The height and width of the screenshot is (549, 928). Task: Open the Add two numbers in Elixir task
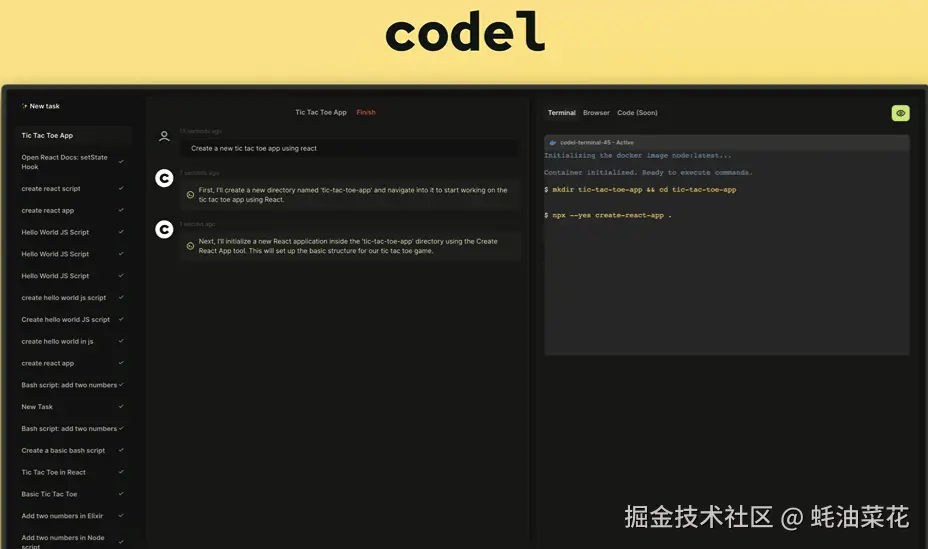(x=73, y=516)
